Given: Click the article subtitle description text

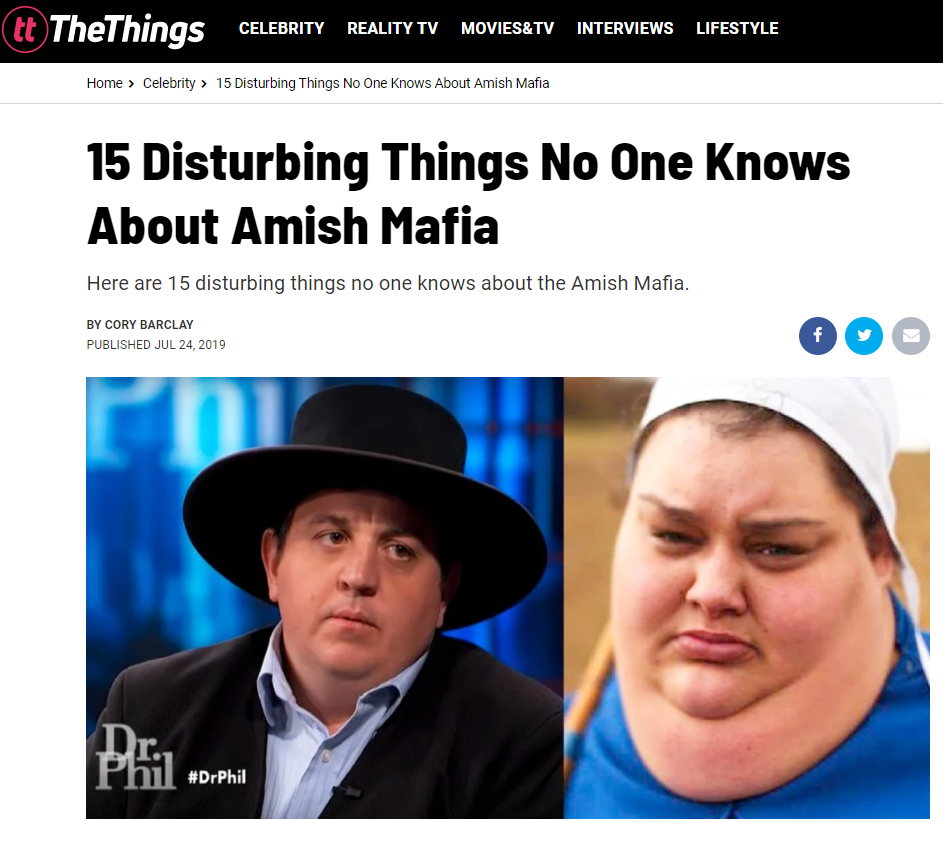Looking at the screenshot, I should pyautogui.click(x=388, y=283).
